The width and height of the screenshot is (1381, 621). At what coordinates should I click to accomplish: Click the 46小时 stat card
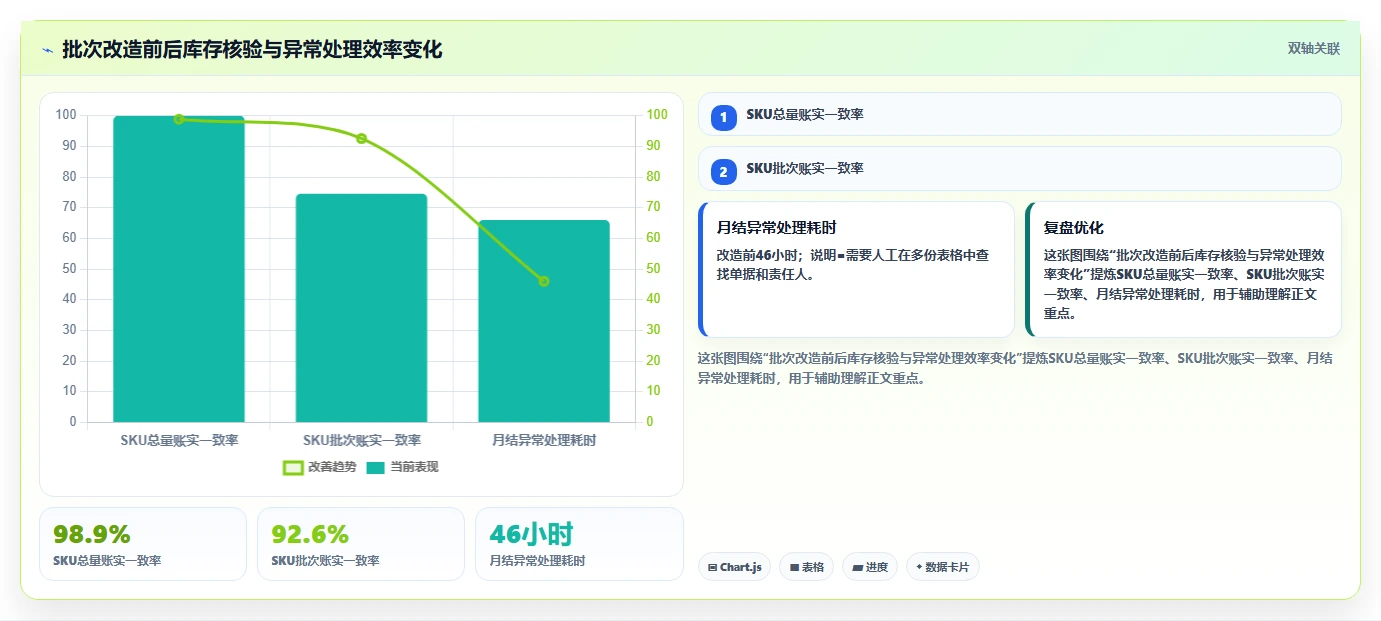pyautogui.click(x=579, y=544)
